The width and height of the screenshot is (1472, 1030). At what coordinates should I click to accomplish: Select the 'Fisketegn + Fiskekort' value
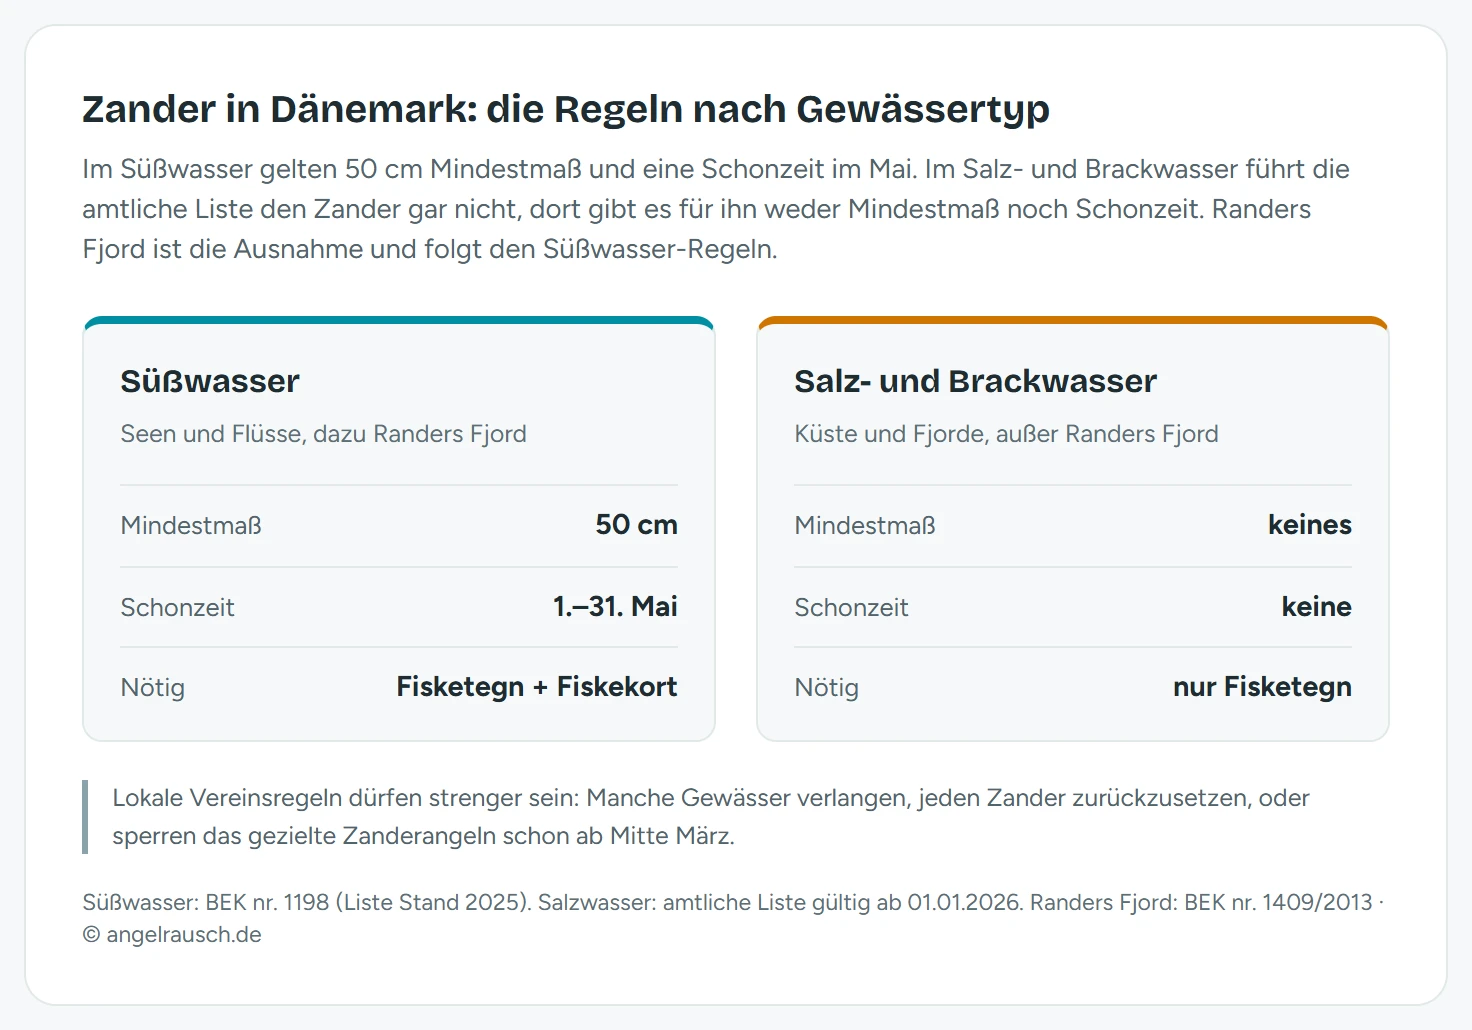click(x=537, y=687)
